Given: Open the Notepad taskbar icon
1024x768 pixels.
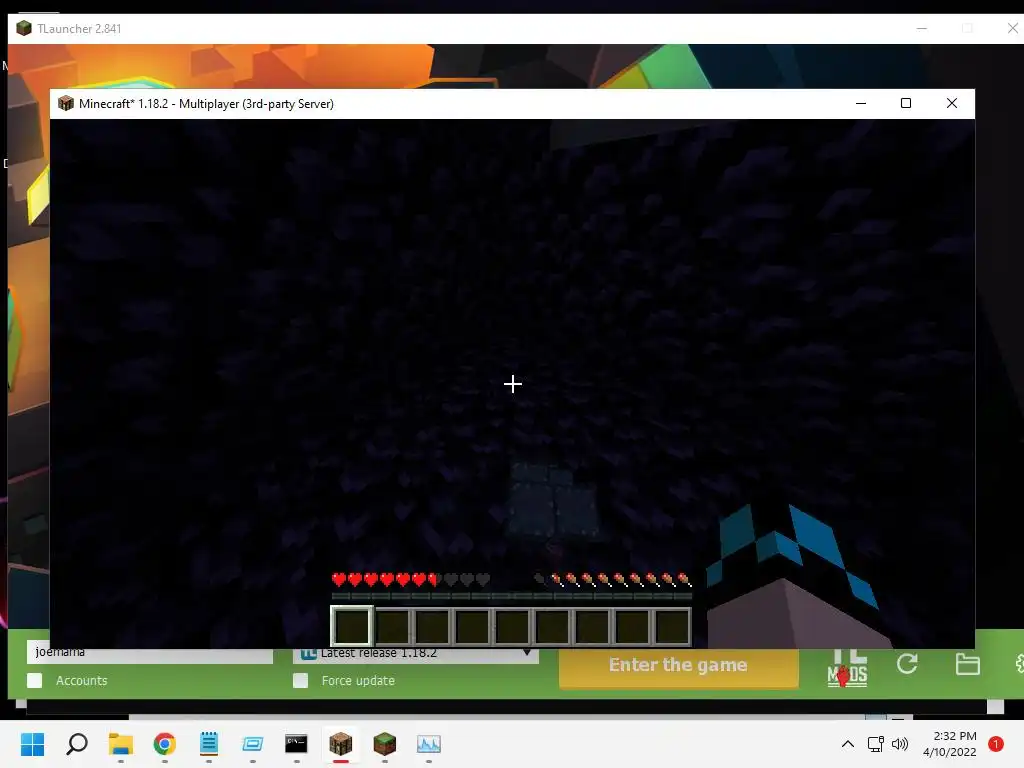Looking at the screenshot, I should (x=208, y=744).
